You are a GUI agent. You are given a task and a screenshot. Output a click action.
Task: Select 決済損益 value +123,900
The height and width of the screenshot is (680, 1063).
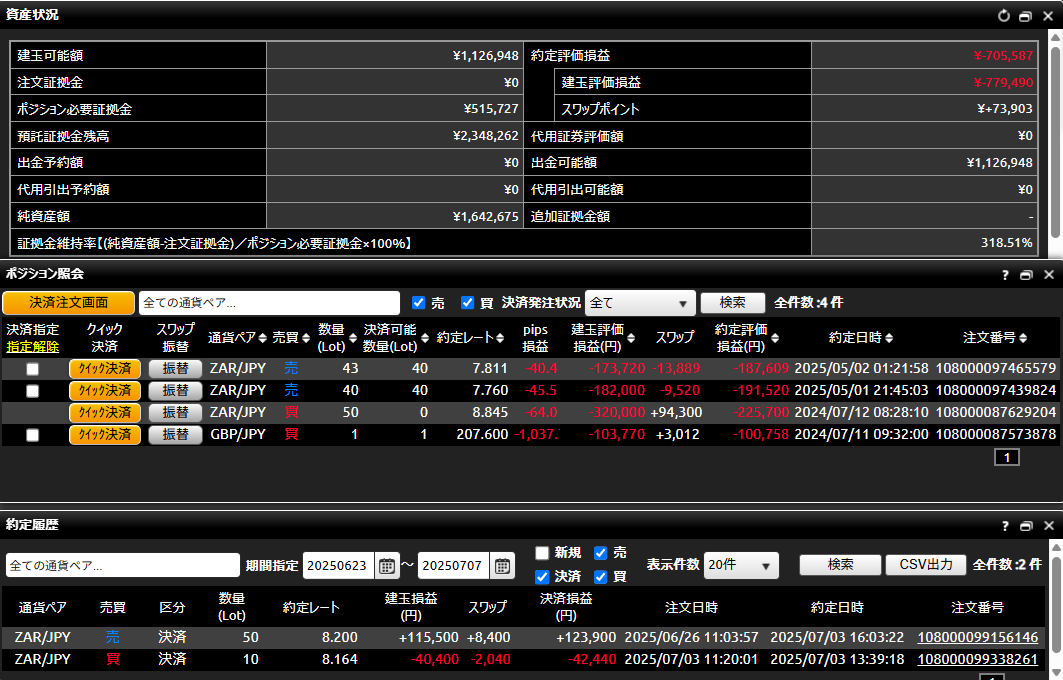pyautogui.click(x=586, y=637)
